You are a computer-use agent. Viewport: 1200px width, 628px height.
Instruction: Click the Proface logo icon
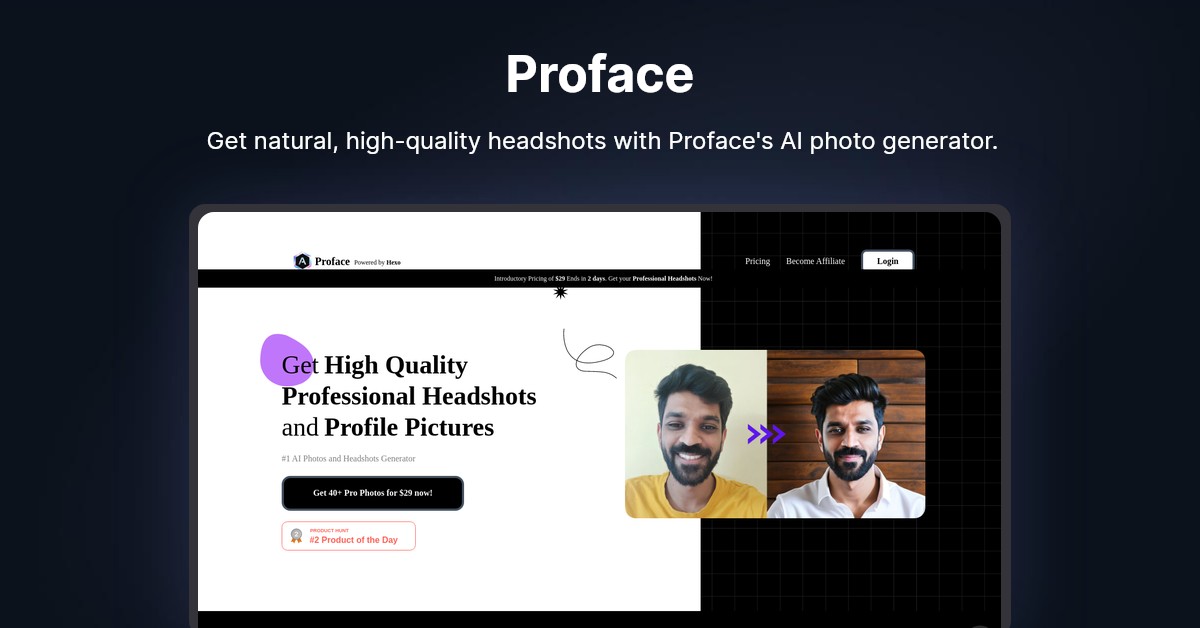302,261
